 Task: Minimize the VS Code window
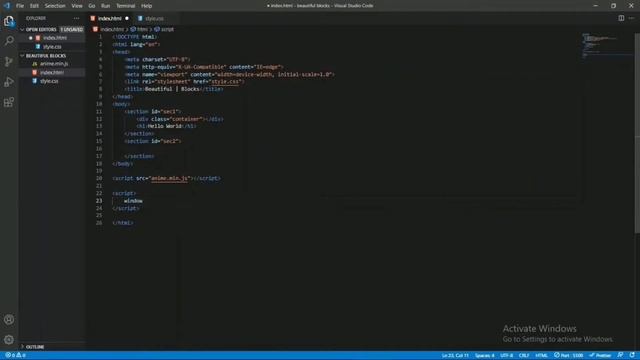click(x=596, y=6)
